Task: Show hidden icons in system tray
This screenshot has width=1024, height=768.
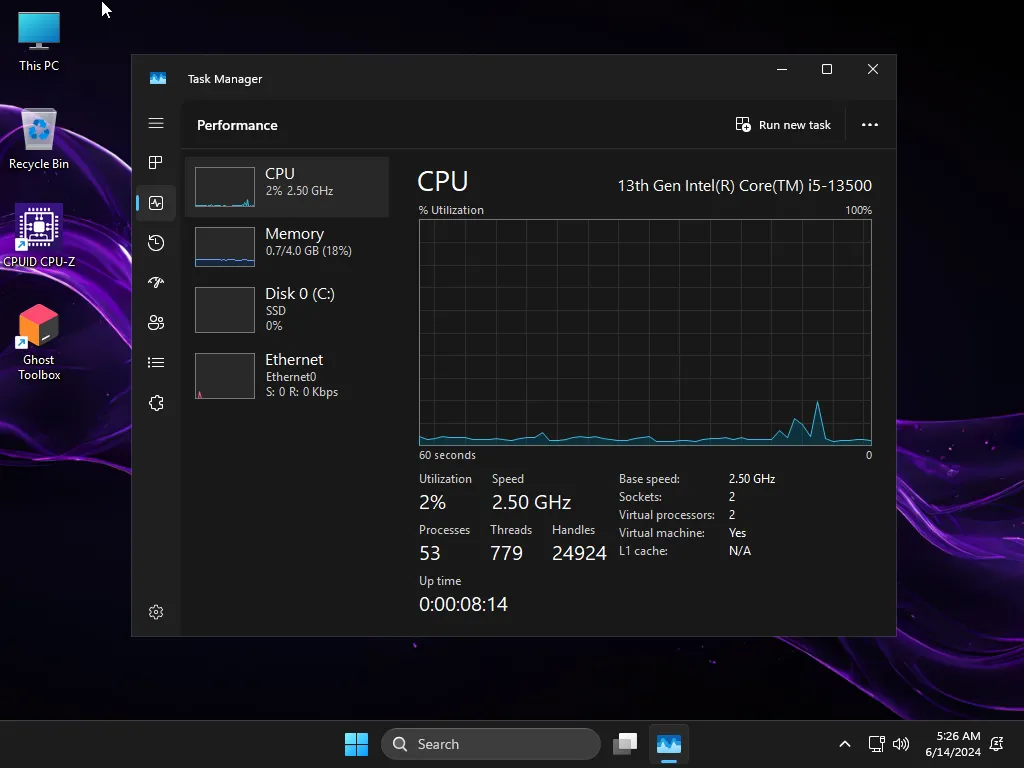Action: pyautogui.click(x=845, y=744)
